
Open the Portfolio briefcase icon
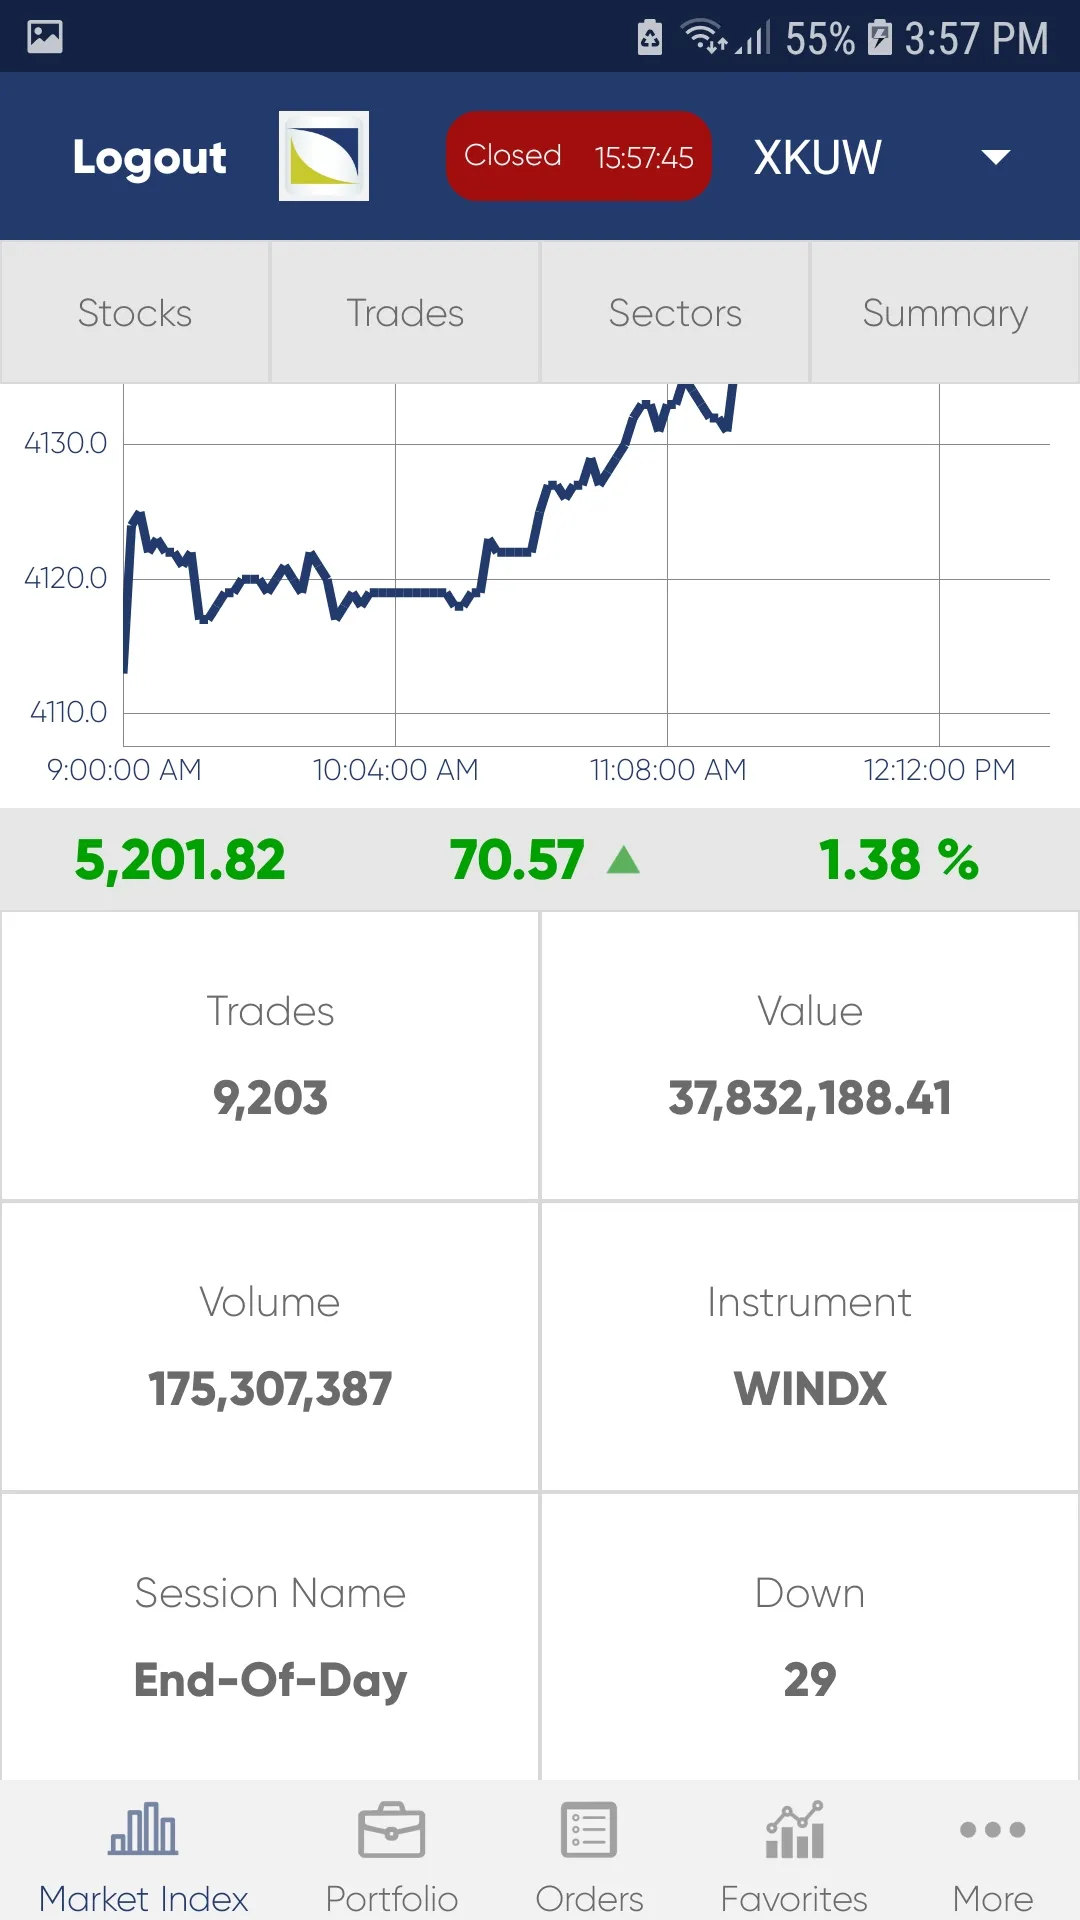click(391, 1830)
